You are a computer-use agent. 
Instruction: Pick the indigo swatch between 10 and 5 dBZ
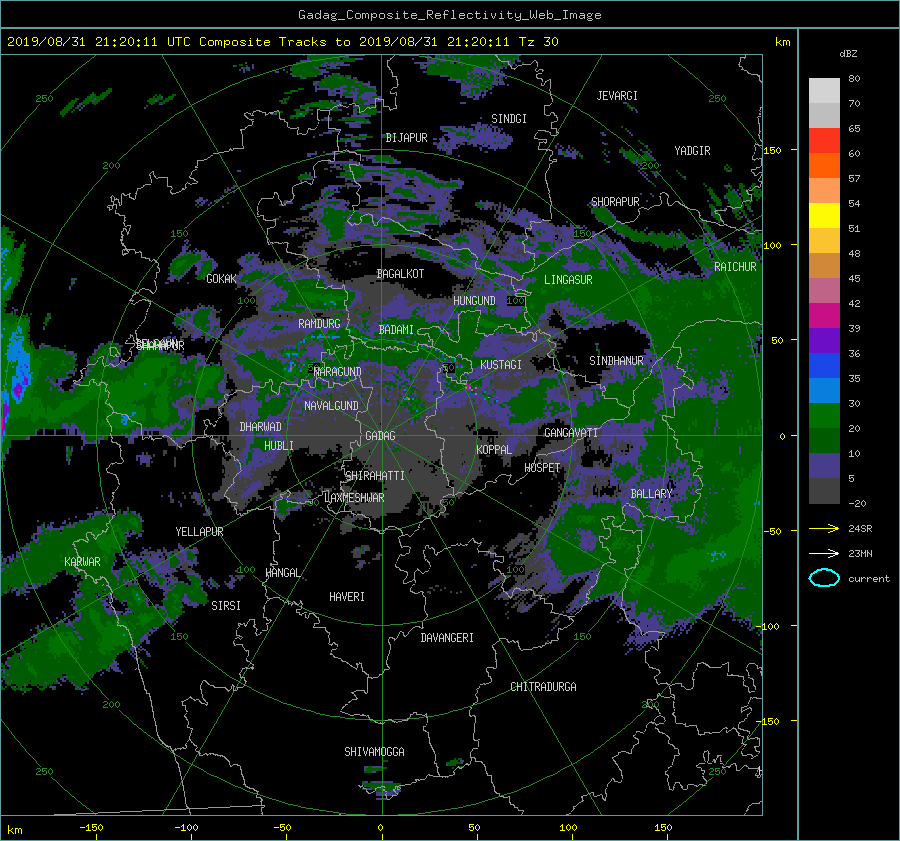[824, 466]
